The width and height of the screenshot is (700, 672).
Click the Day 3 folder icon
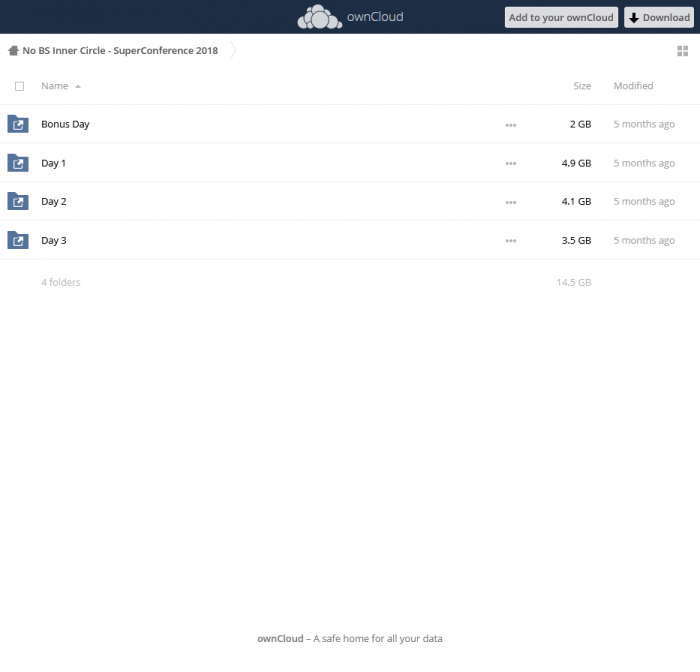(x=18, y=240)
